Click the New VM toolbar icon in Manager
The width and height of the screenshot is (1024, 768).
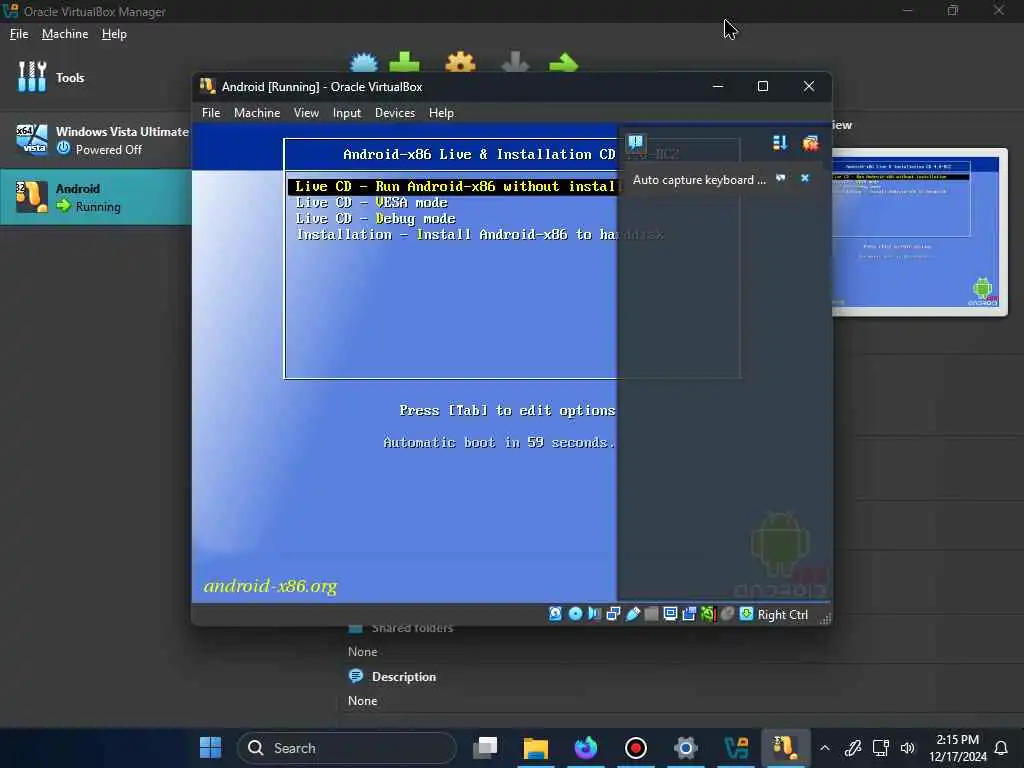pyautogui.click(x=364, y=63)
